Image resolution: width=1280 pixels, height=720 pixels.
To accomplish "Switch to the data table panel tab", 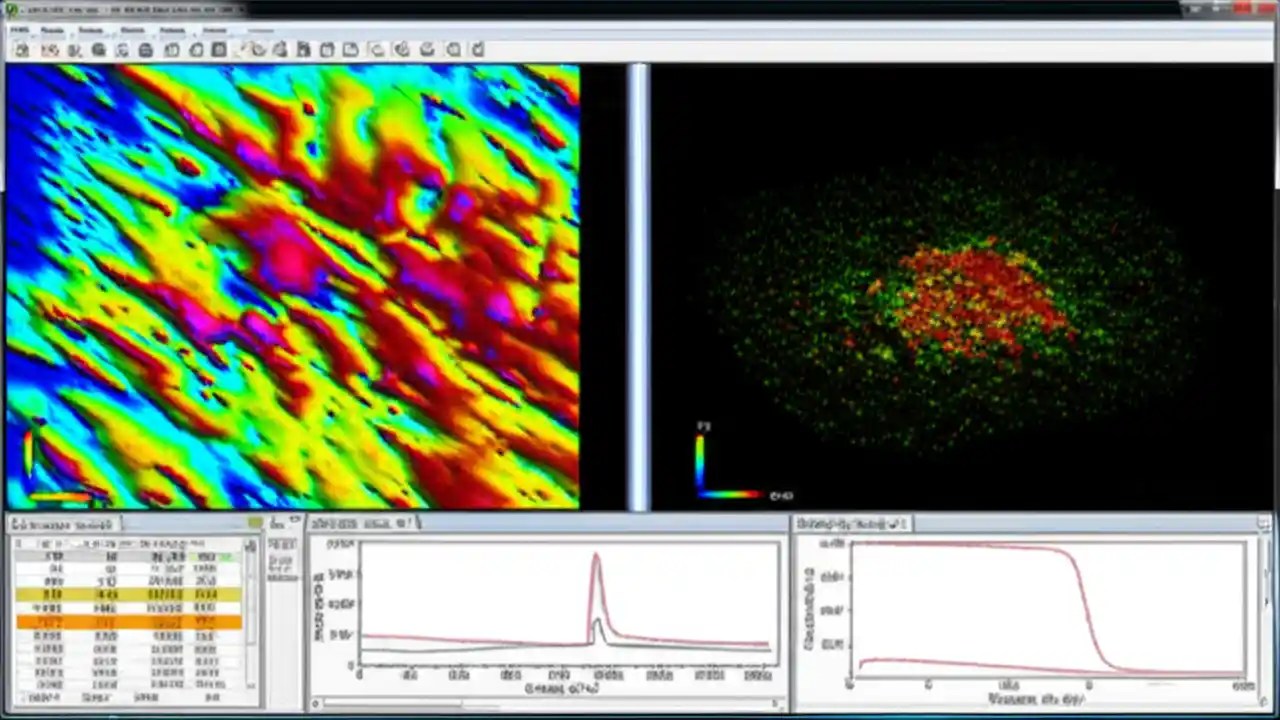I will (65, 524).
